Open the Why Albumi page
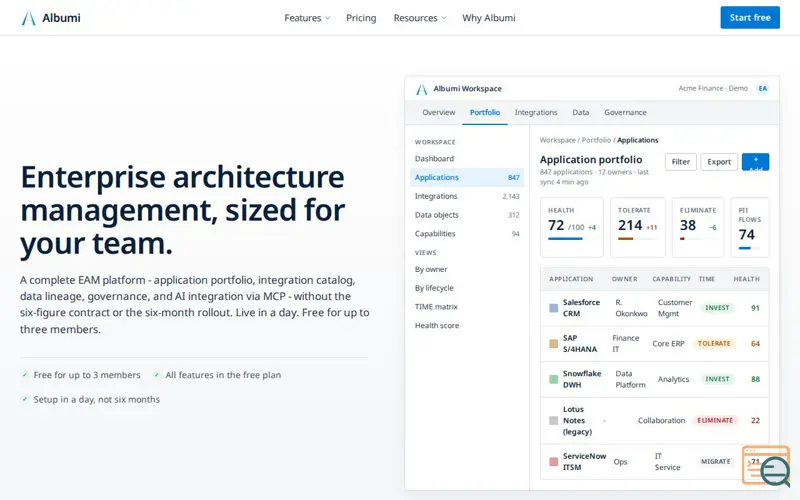The image size is (800, 500). tap(489, 18)
